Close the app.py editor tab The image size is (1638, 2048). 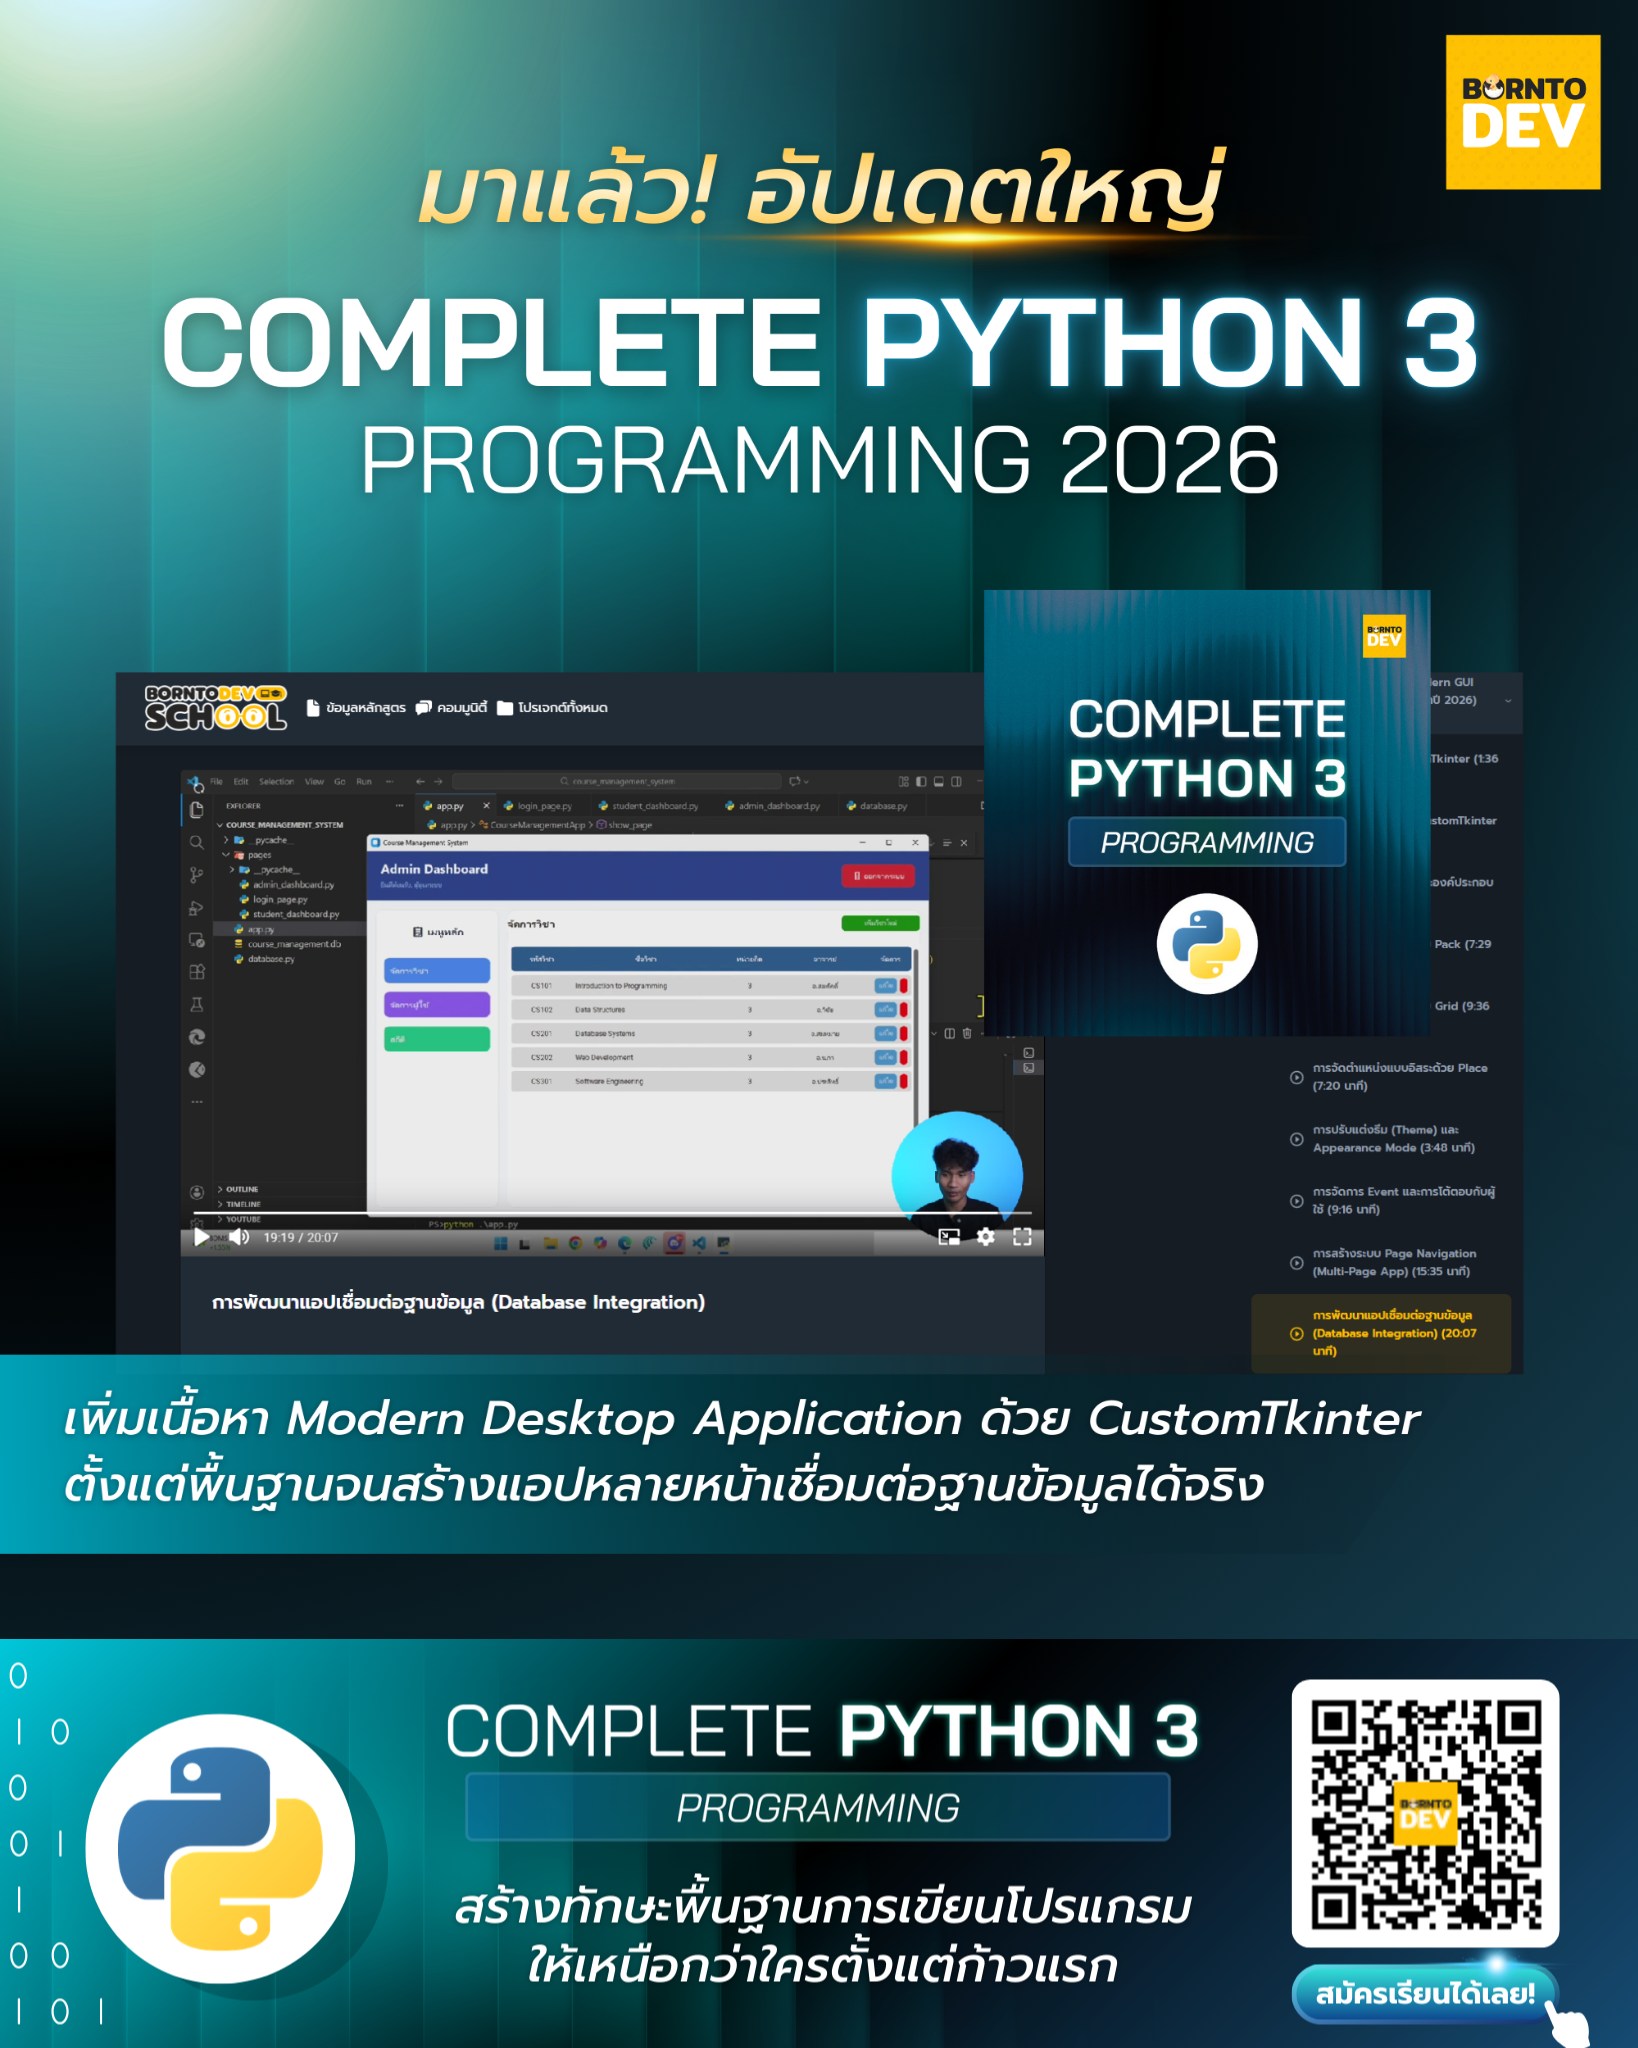point(487,806)
